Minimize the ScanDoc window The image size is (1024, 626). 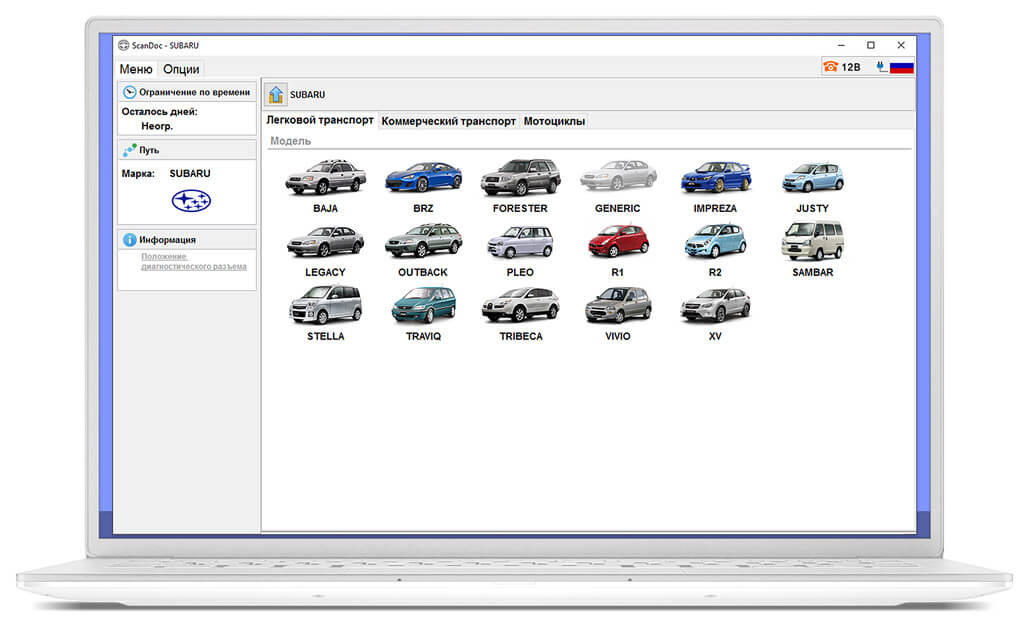coord(841,45)
